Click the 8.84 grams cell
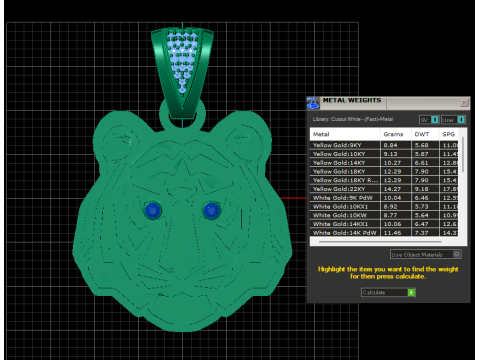480x360 pixels. click(396, 145)
